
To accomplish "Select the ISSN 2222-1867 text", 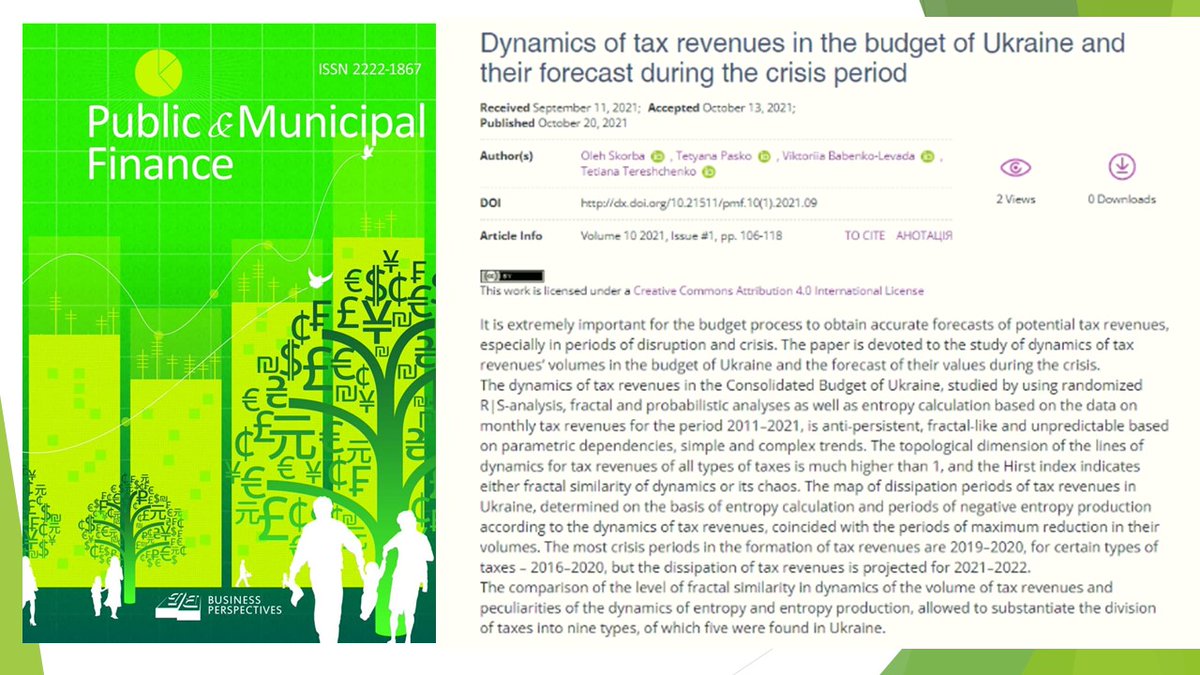I will pyautogui.click(x=370, y=70).
